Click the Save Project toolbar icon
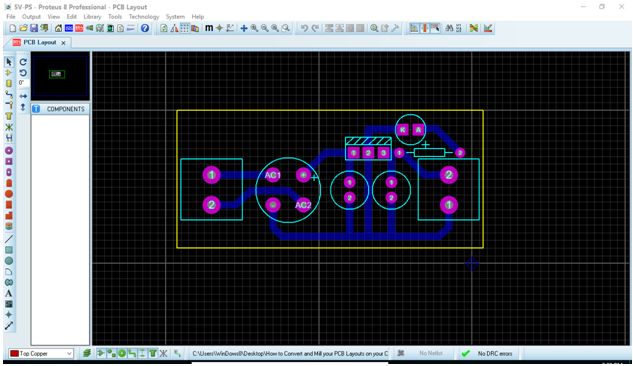The height and width of the screenshot is (366, 633). (x=34, y=28)
